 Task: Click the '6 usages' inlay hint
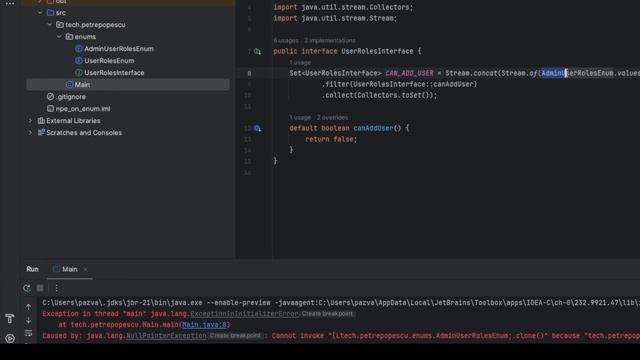click(x=286, y=40)
